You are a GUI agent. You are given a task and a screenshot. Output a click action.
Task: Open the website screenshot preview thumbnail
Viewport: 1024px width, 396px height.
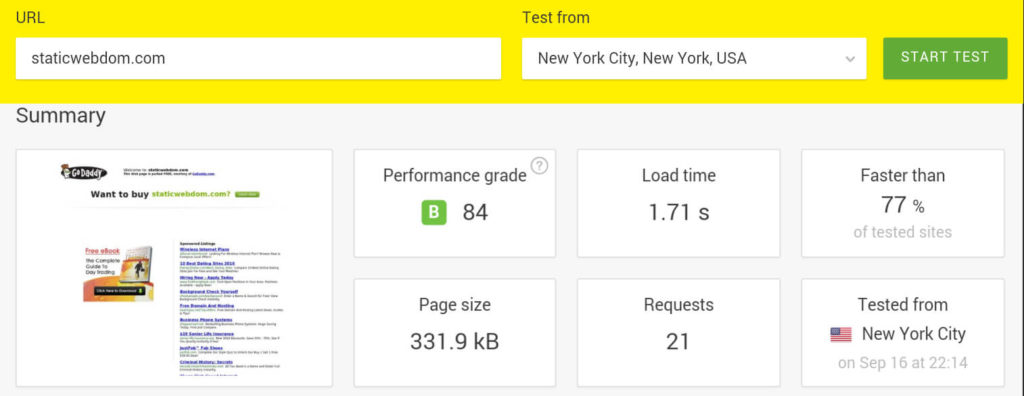[x=174, y=267]
